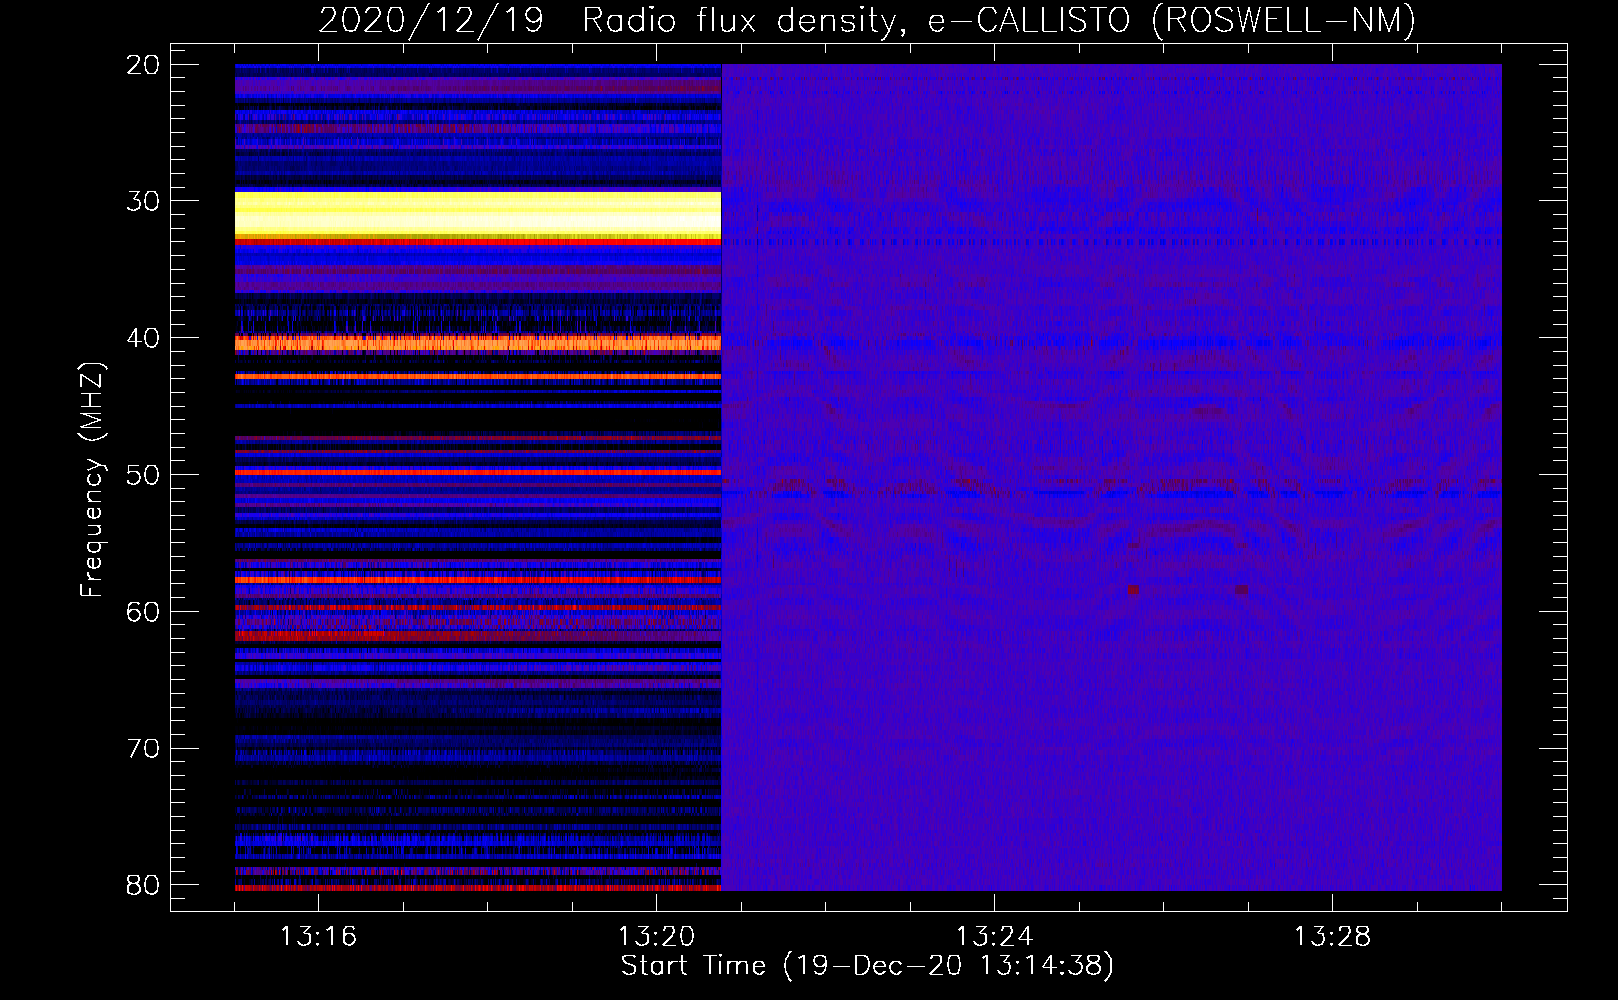Click the 13:16 time tick label
The width and height of the screenshot is (1618, 1000).
coord(318,936)
